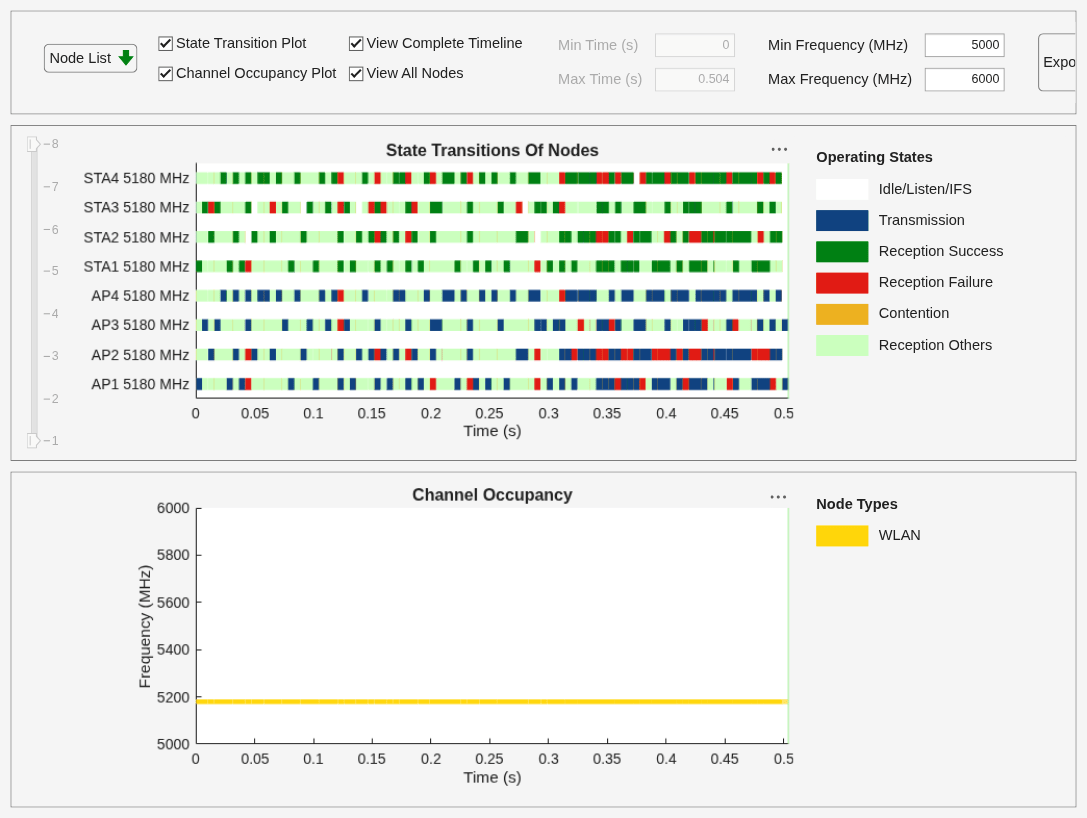Select the STA4 5180 MHz row label

coord(136,178)
